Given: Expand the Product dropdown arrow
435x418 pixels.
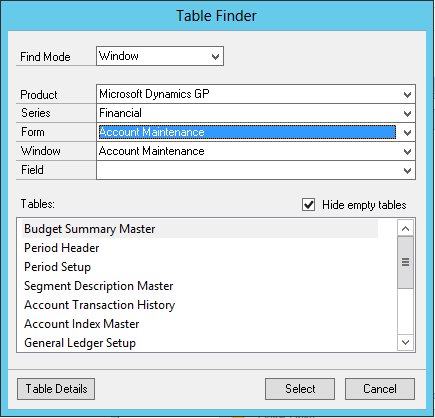Looking at the screenshot, I should pyautogui.click(x=407, y=94).
